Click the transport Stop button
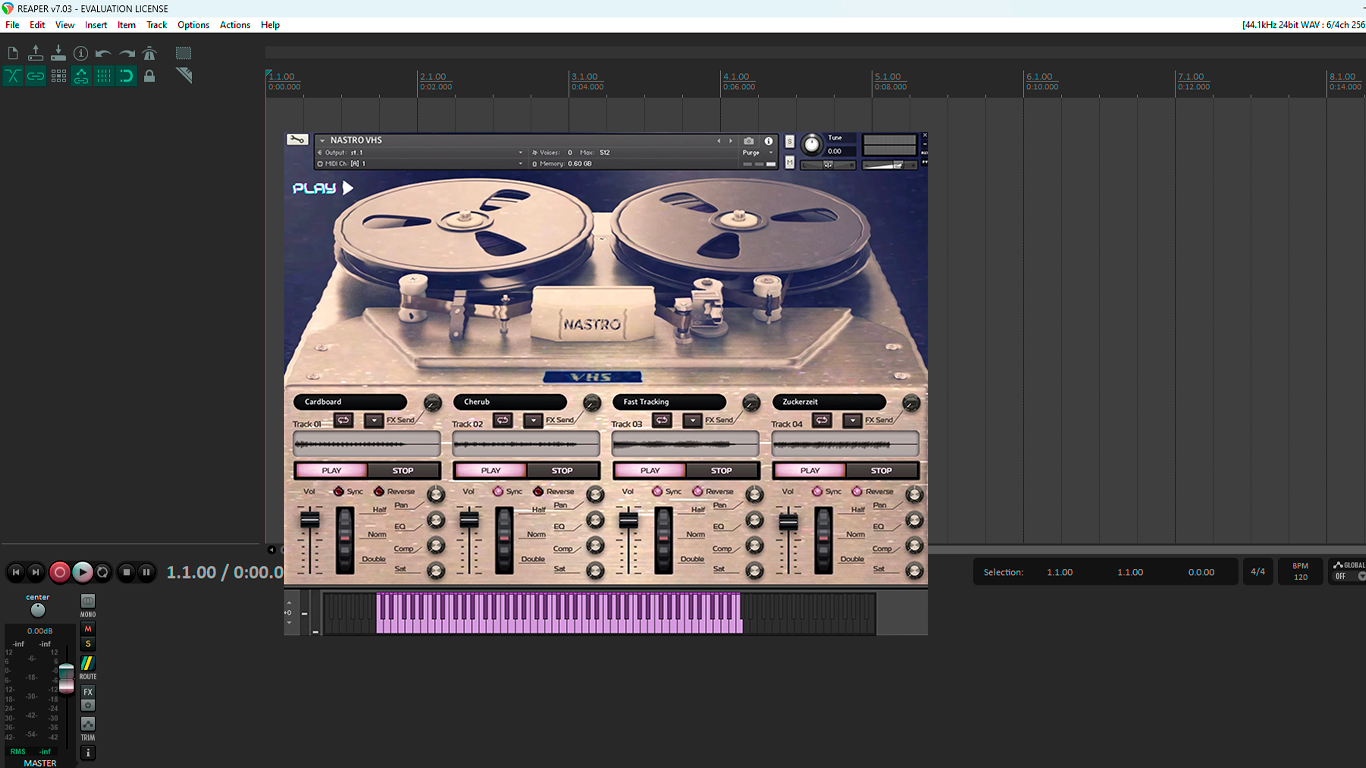The image size is (1366, 768). coord(126,572)
